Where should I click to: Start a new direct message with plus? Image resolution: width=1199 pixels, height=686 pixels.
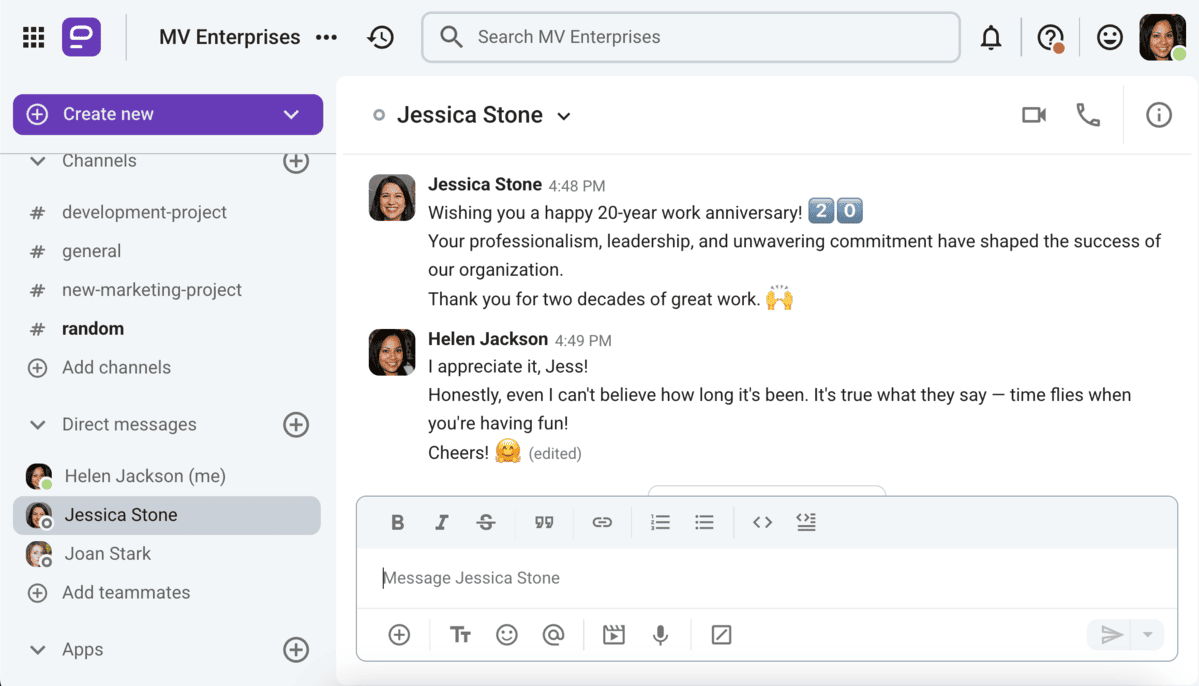pyautogui.click(x=296, y=424)
